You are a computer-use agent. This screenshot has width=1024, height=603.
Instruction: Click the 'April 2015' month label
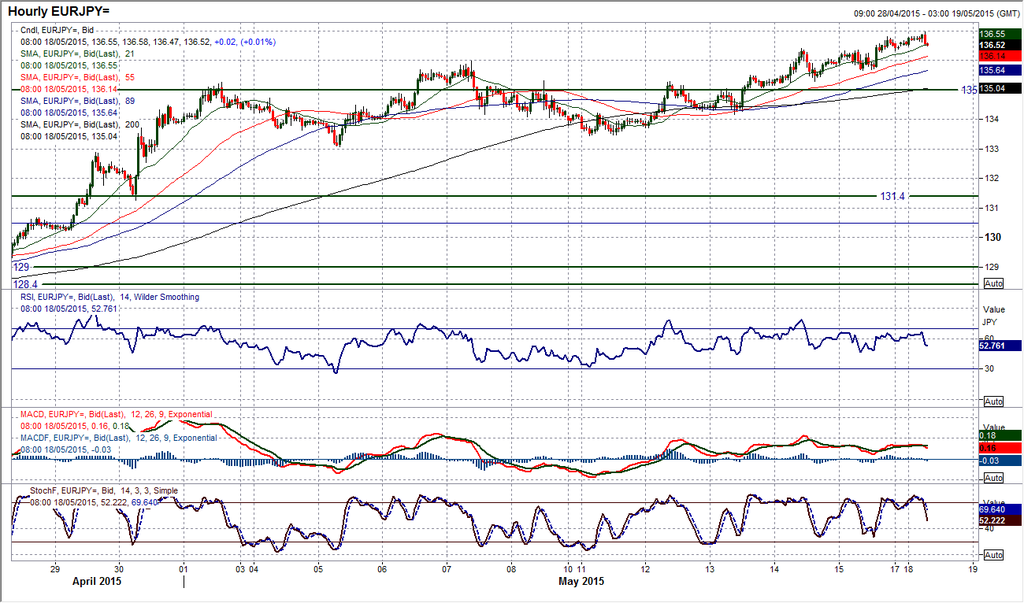(x=97, y=581)
